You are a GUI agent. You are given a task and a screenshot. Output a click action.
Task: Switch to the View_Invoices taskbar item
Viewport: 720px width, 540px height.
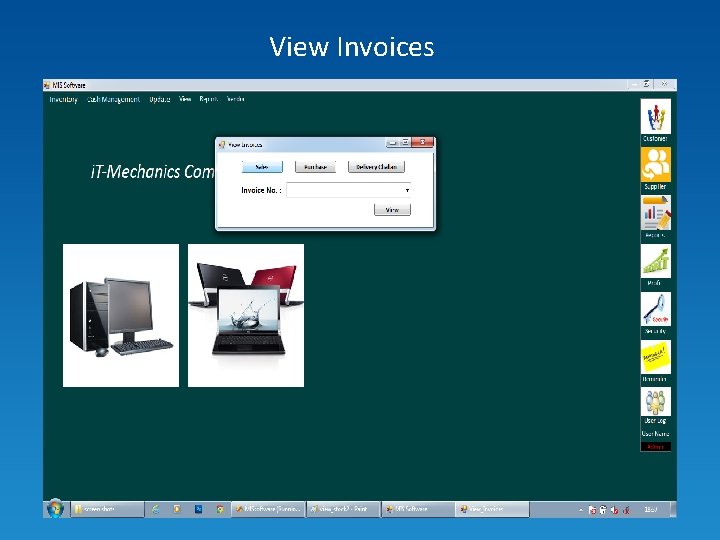pos(493,509)
